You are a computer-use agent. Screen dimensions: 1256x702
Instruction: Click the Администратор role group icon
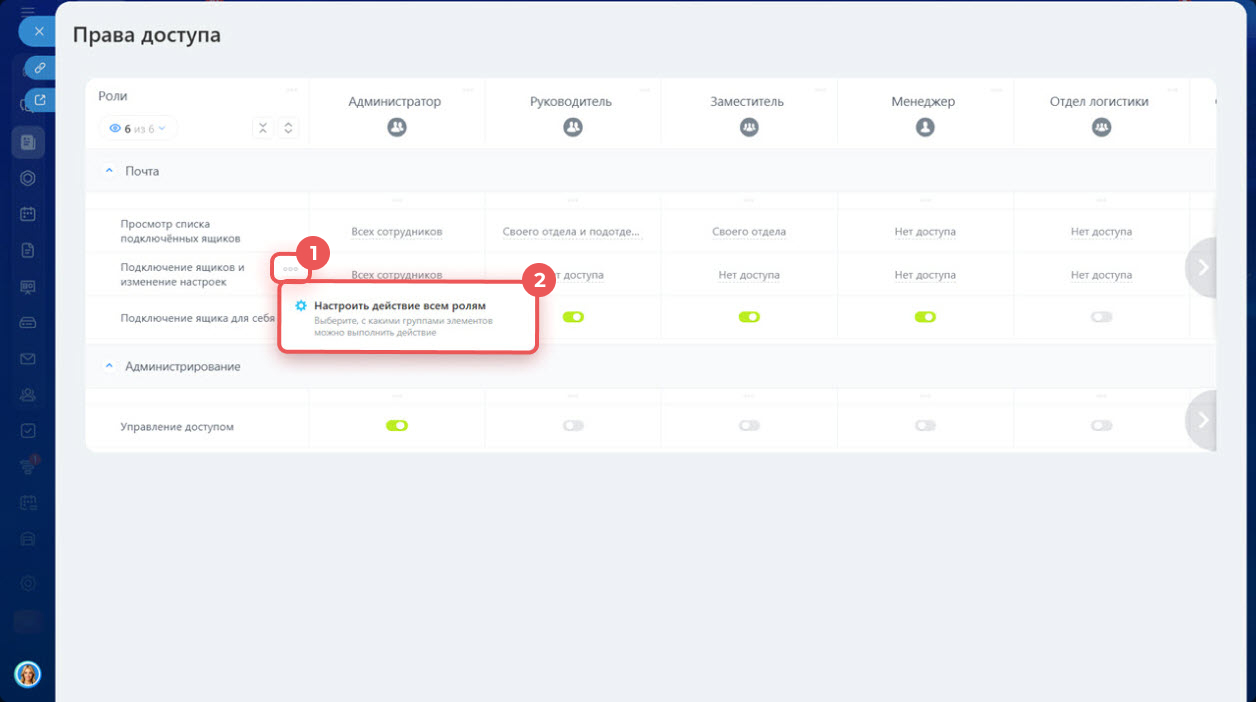(x=396, y=128)
